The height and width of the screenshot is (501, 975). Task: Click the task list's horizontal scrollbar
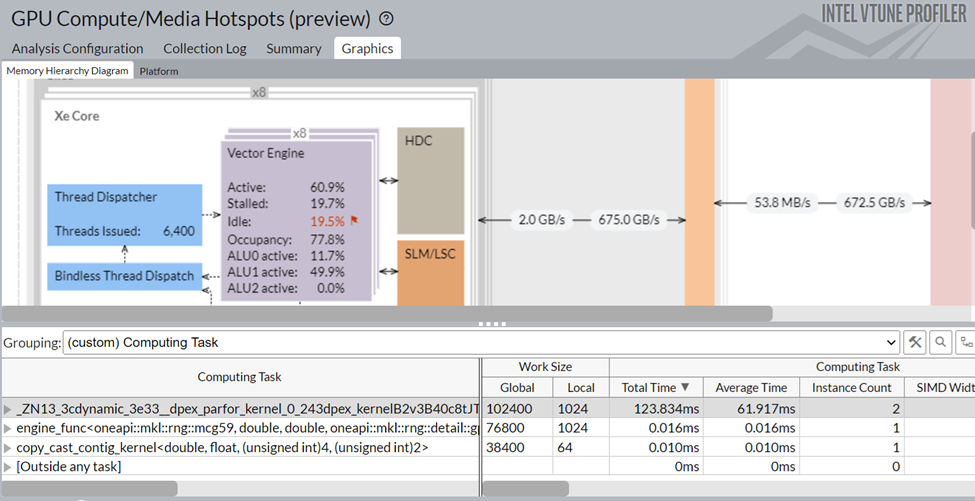(90, 489)
